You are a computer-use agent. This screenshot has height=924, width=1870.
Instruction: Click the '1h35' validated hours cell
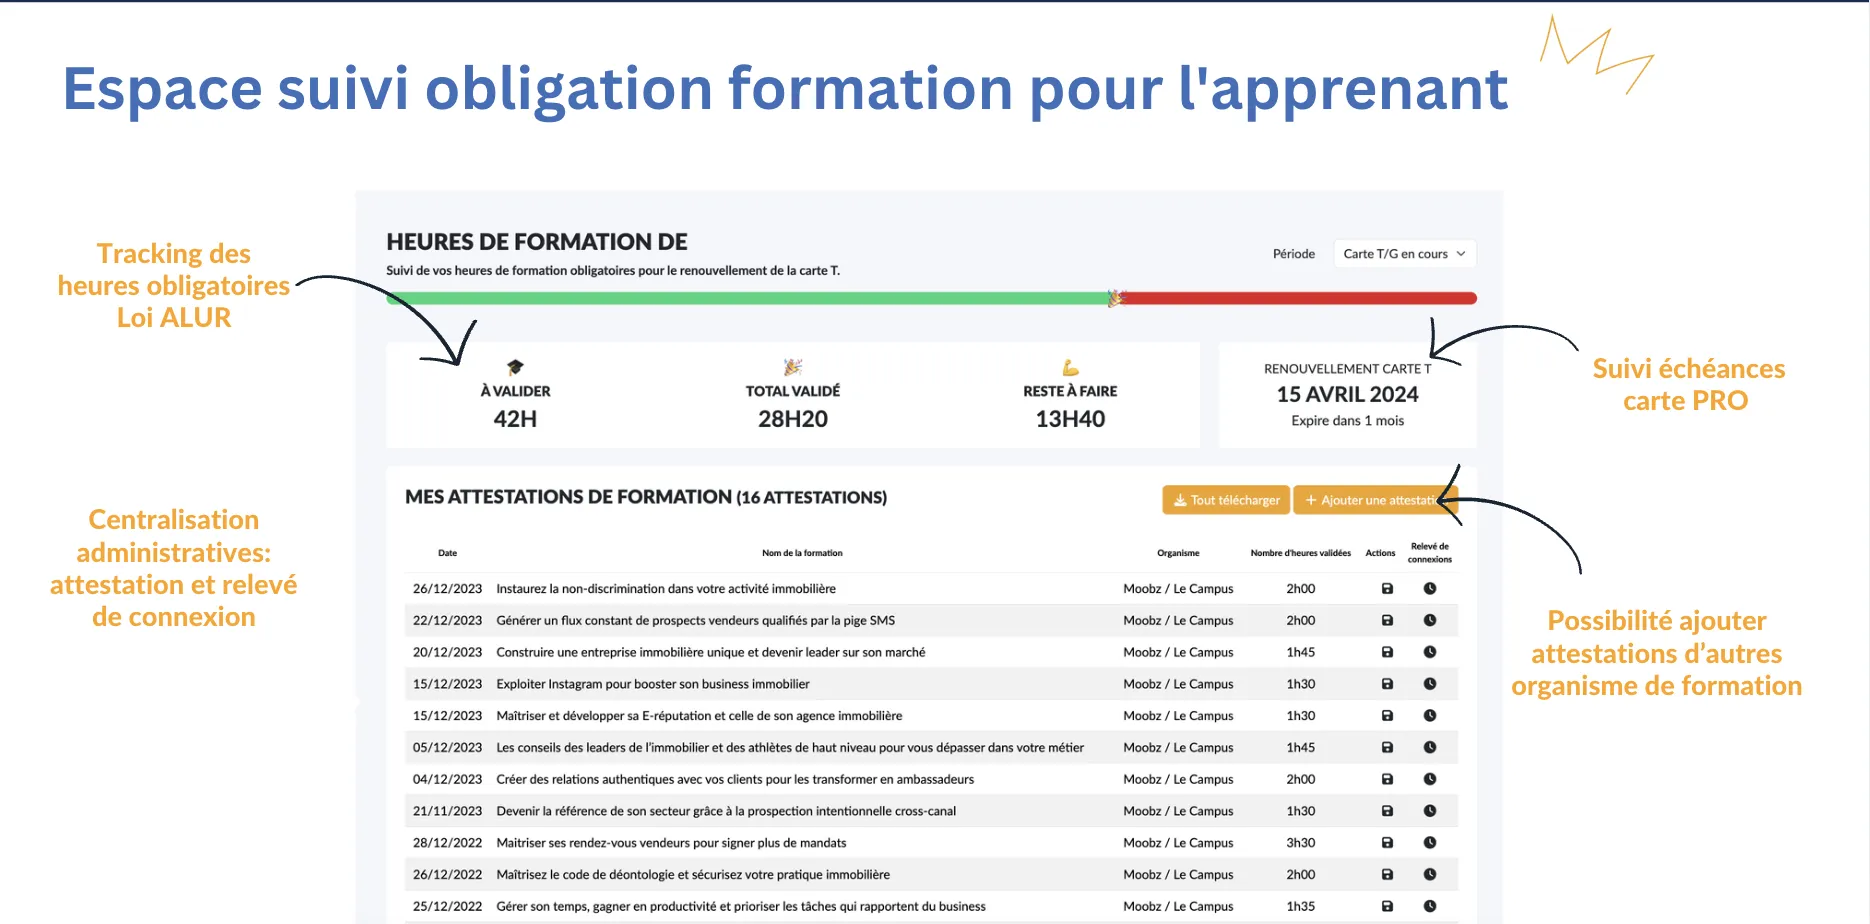[x=1300, y=906]
